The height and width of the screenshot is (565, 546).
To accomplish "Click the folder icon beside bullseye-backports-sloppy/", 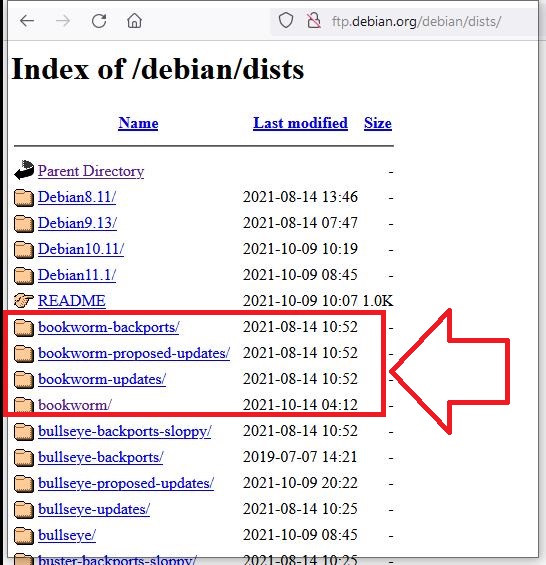I will [x=24, y=432].
